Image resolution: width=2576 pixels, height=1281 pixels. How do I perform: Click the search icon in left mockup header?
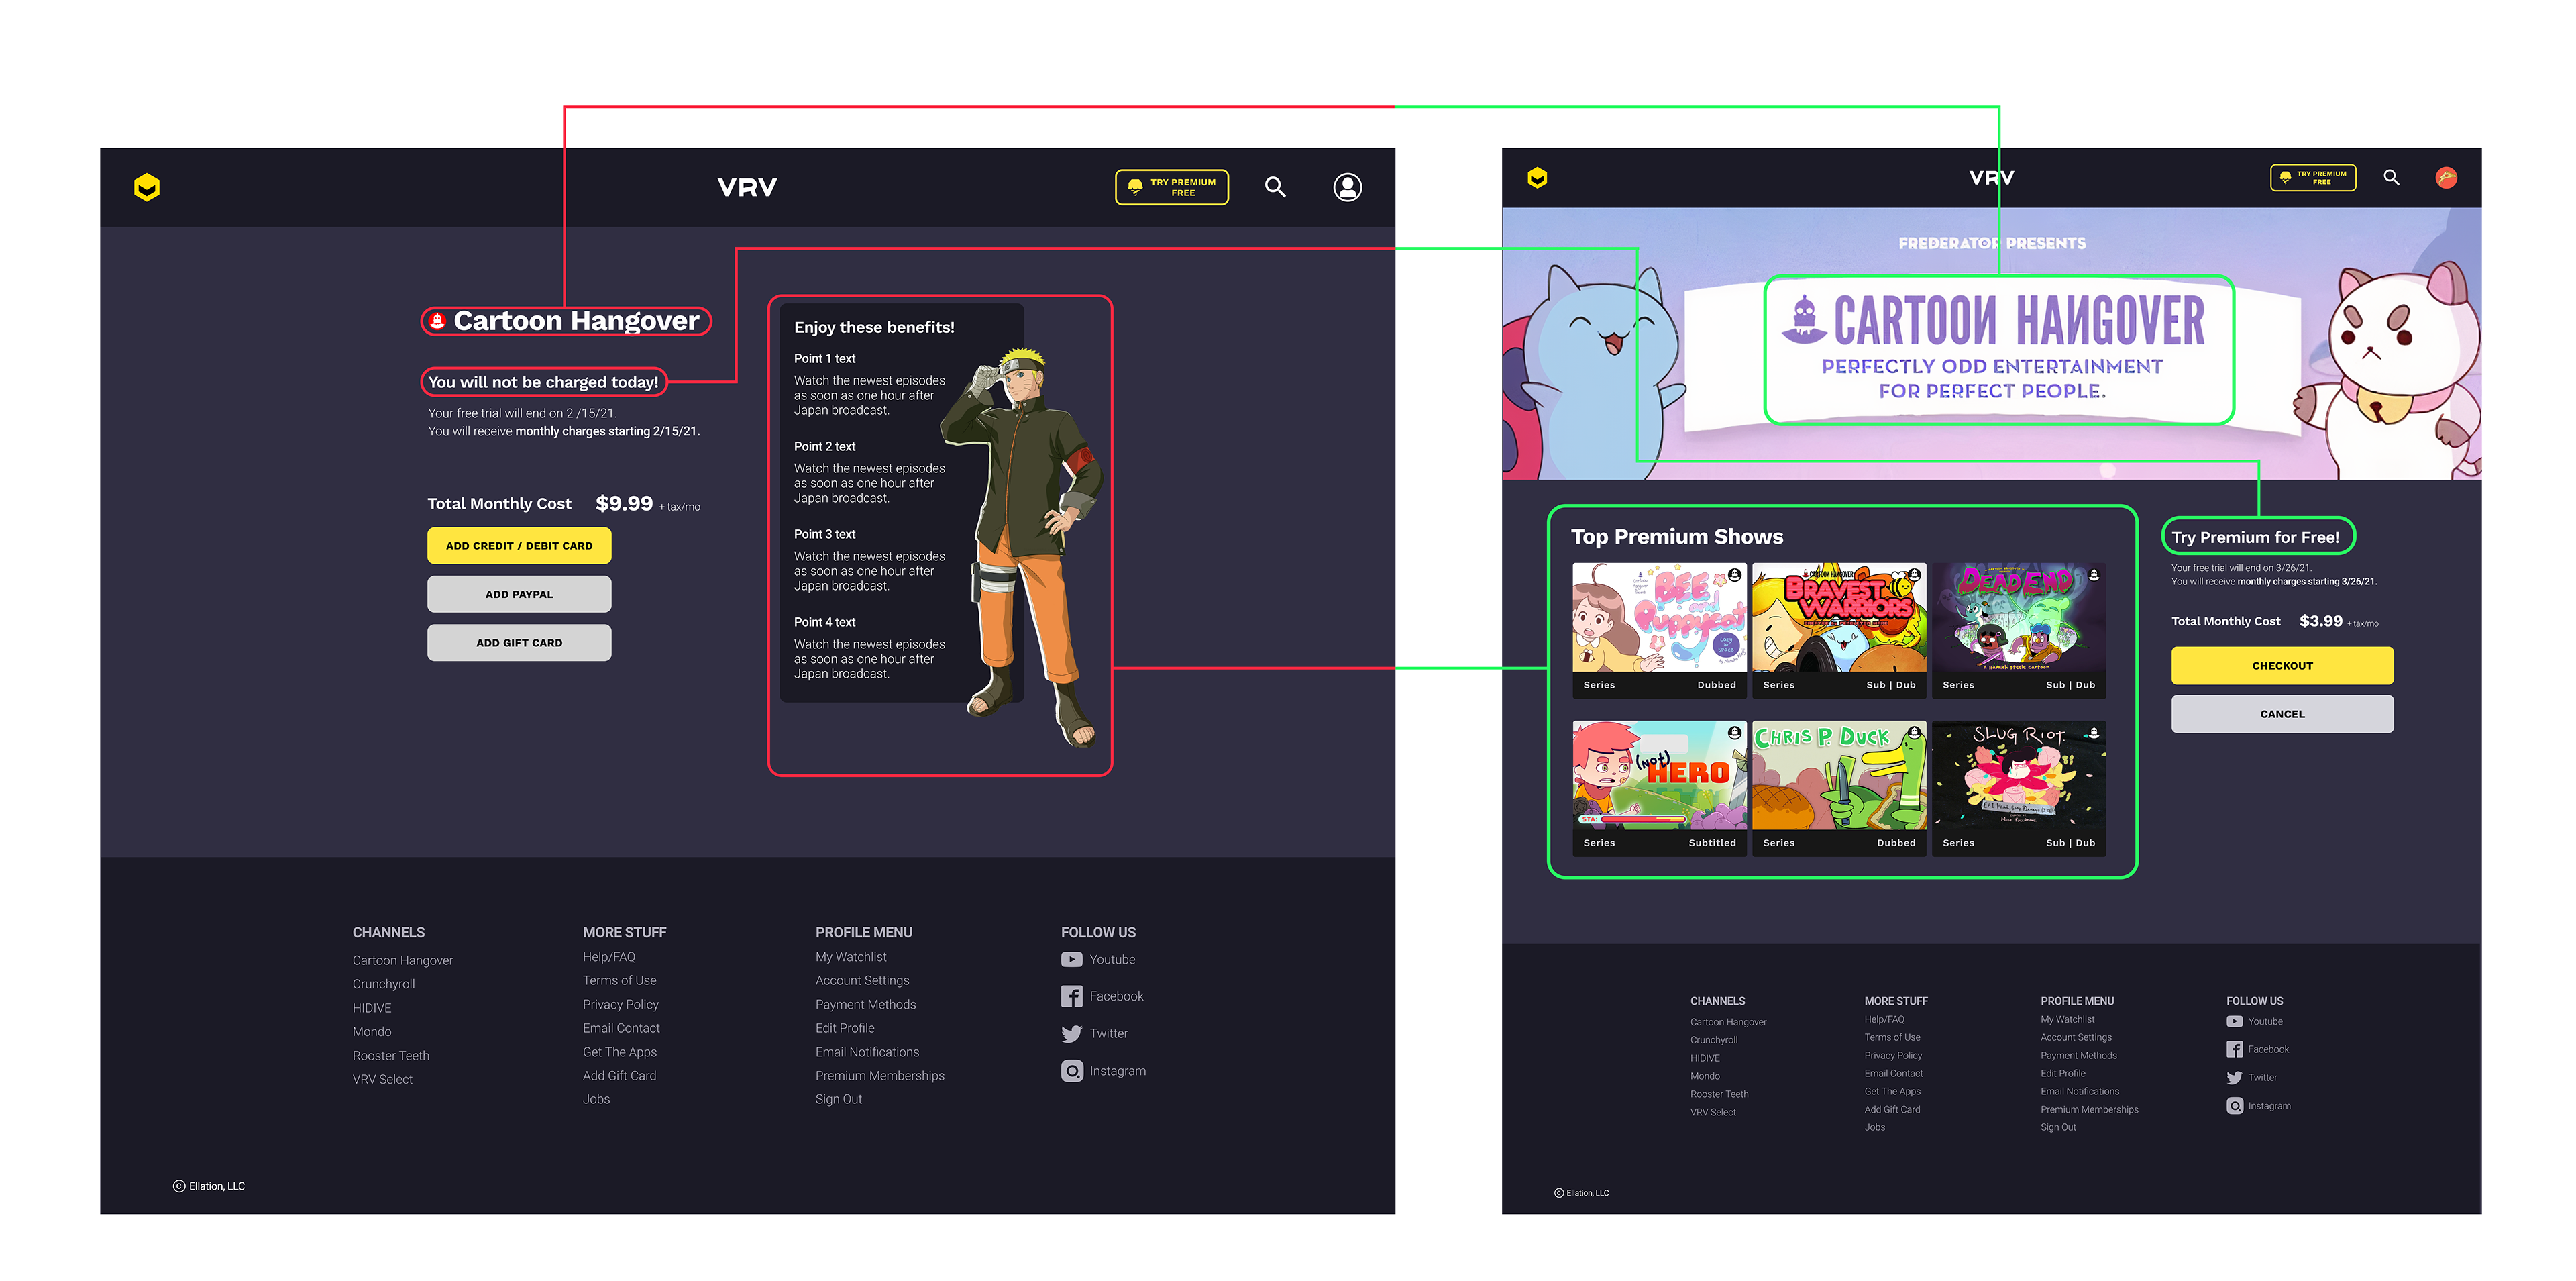point(1275,187)
